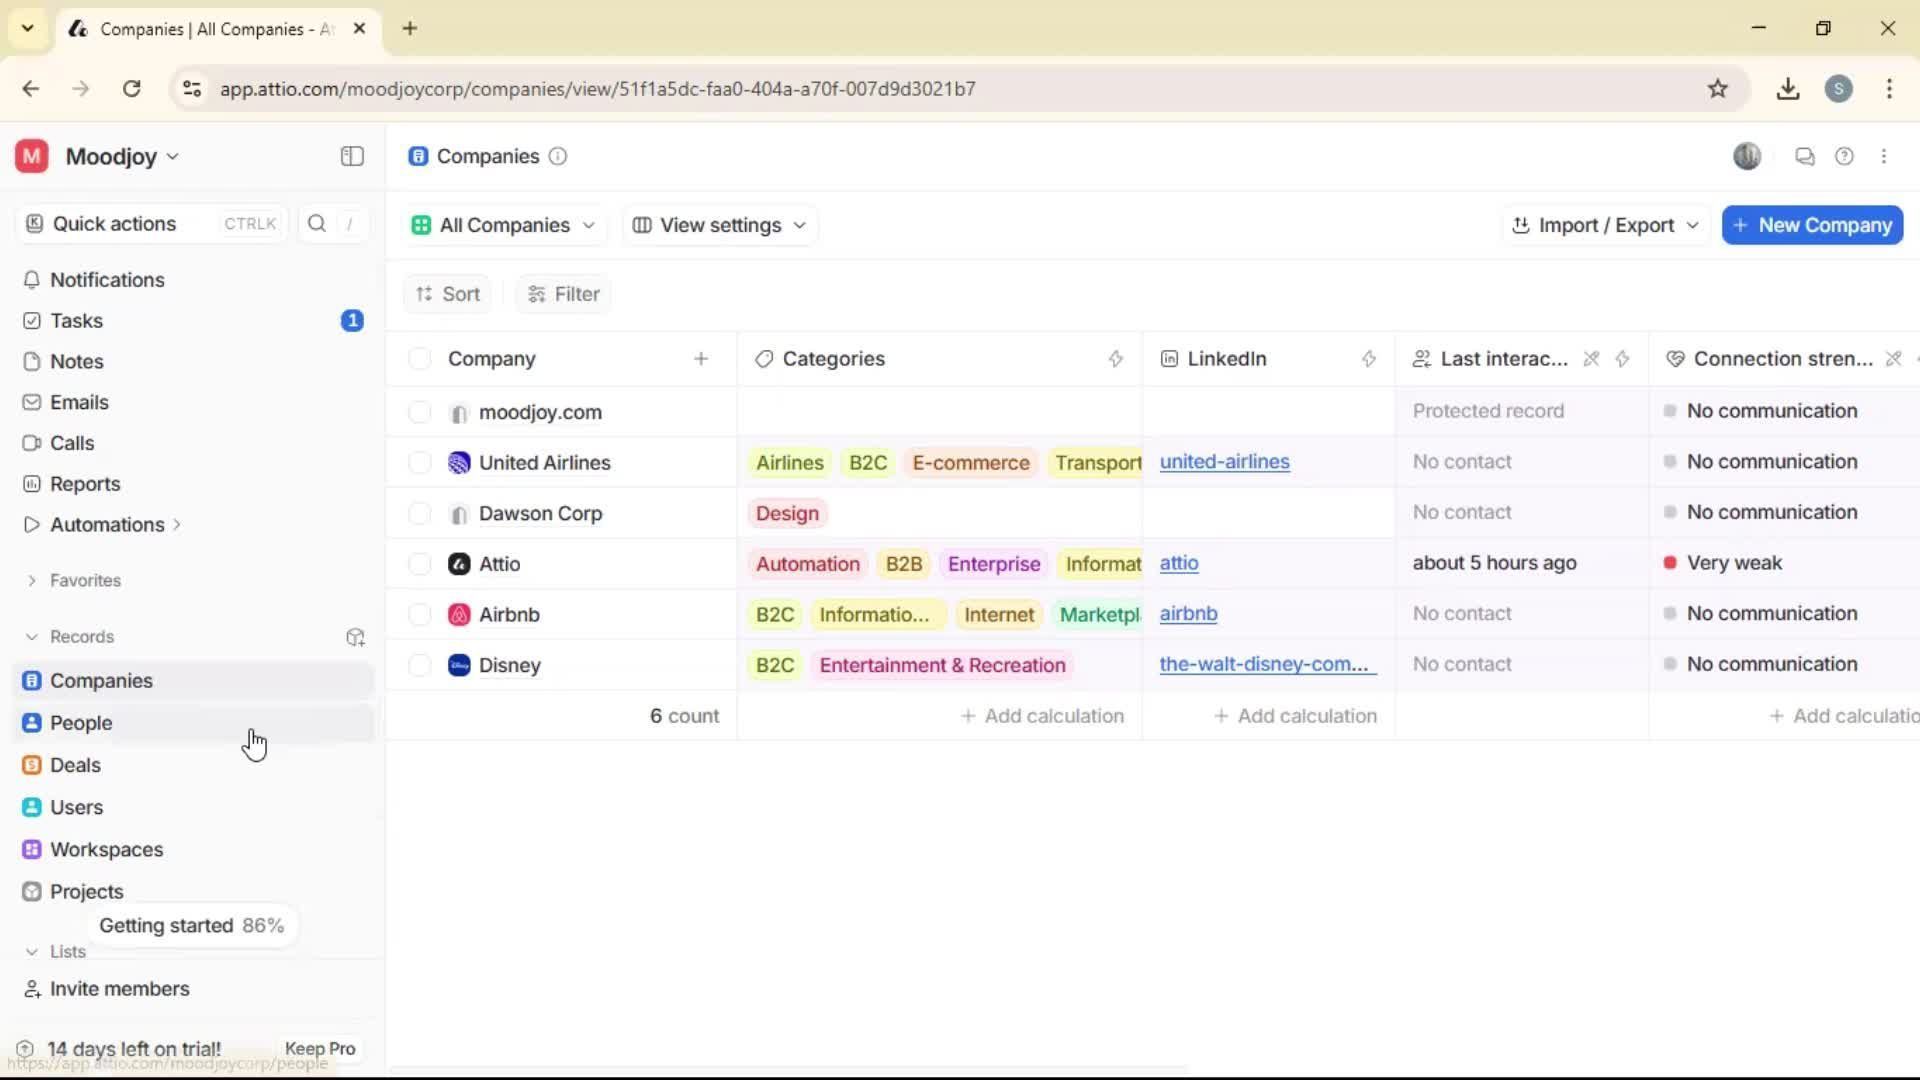Go to Deals records

[75, 765]
